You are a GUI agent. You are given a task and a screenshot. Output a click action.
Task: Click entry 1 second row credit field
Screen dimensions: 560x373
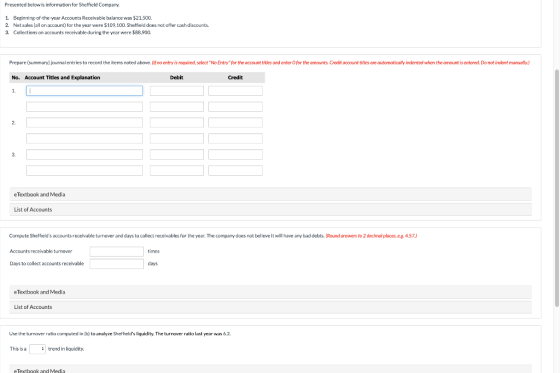pos(235,106)
